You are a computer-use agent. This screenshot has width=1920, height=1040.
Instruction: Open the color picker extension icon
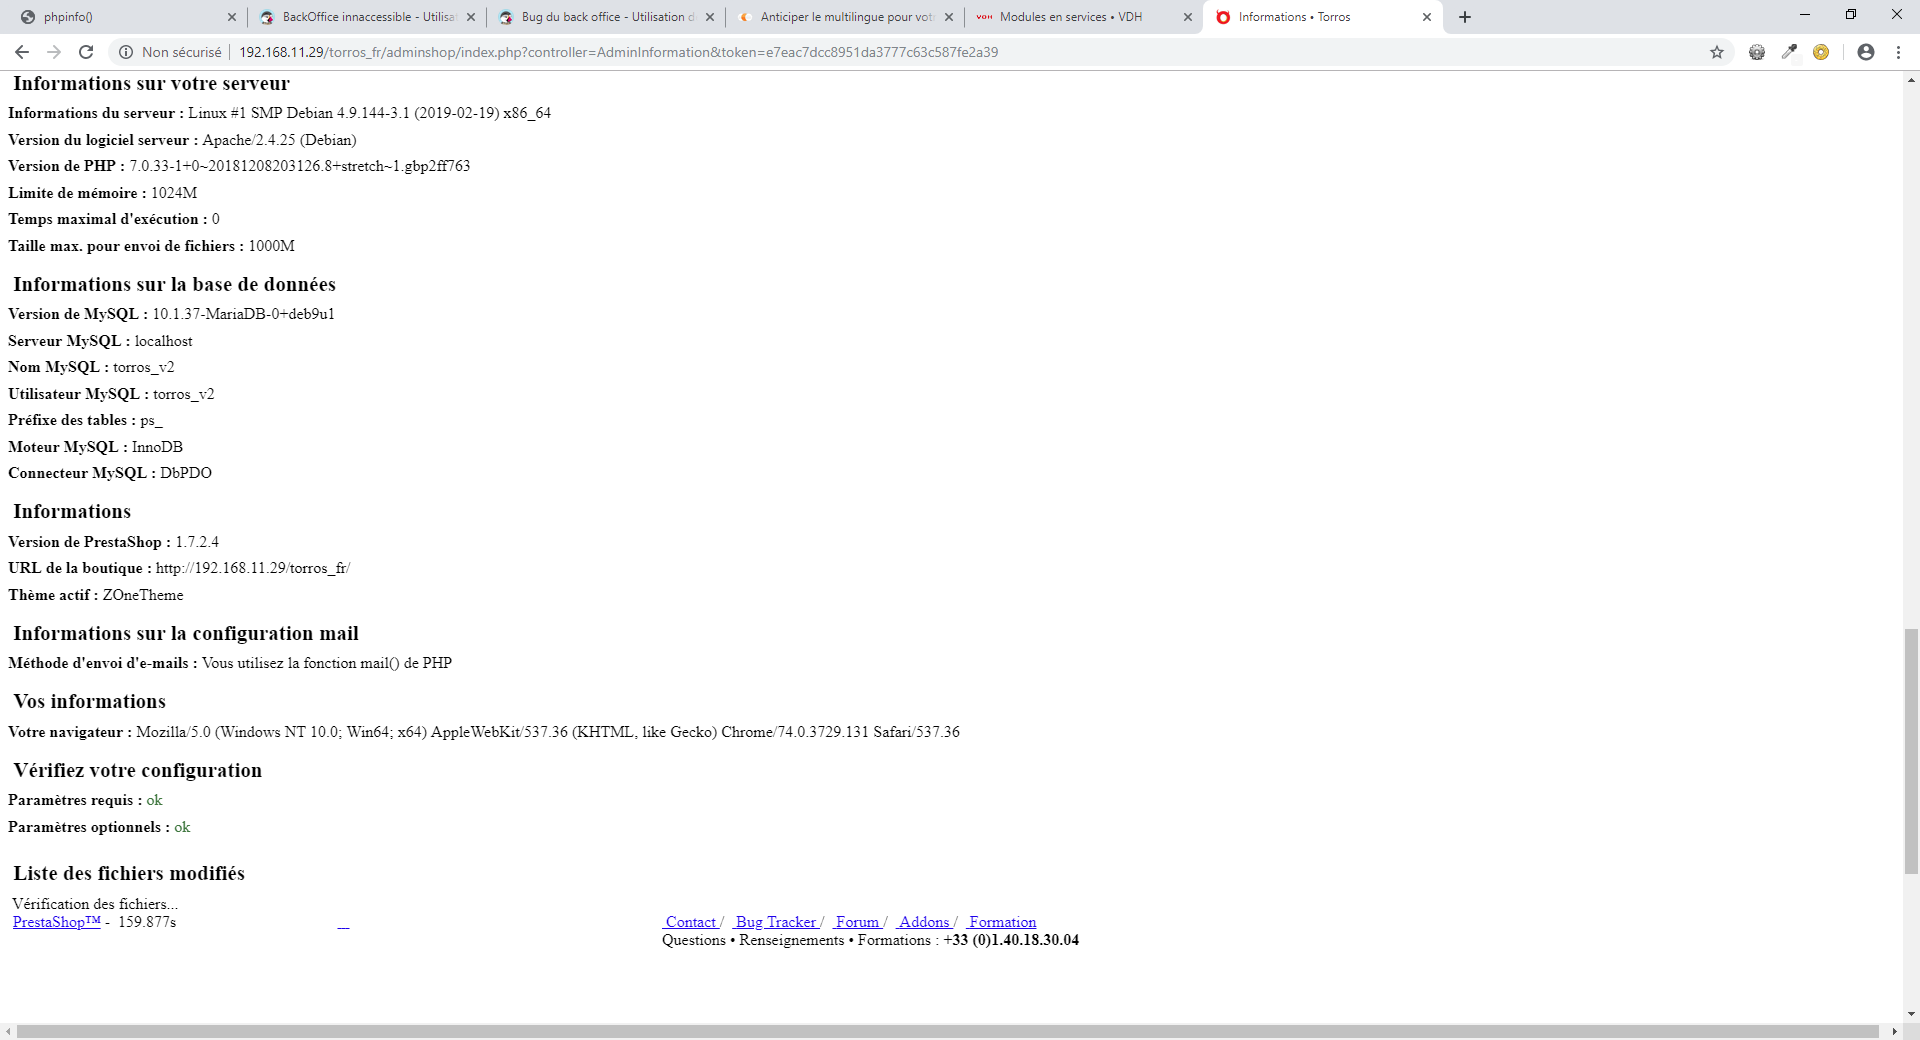point(1789,52)
